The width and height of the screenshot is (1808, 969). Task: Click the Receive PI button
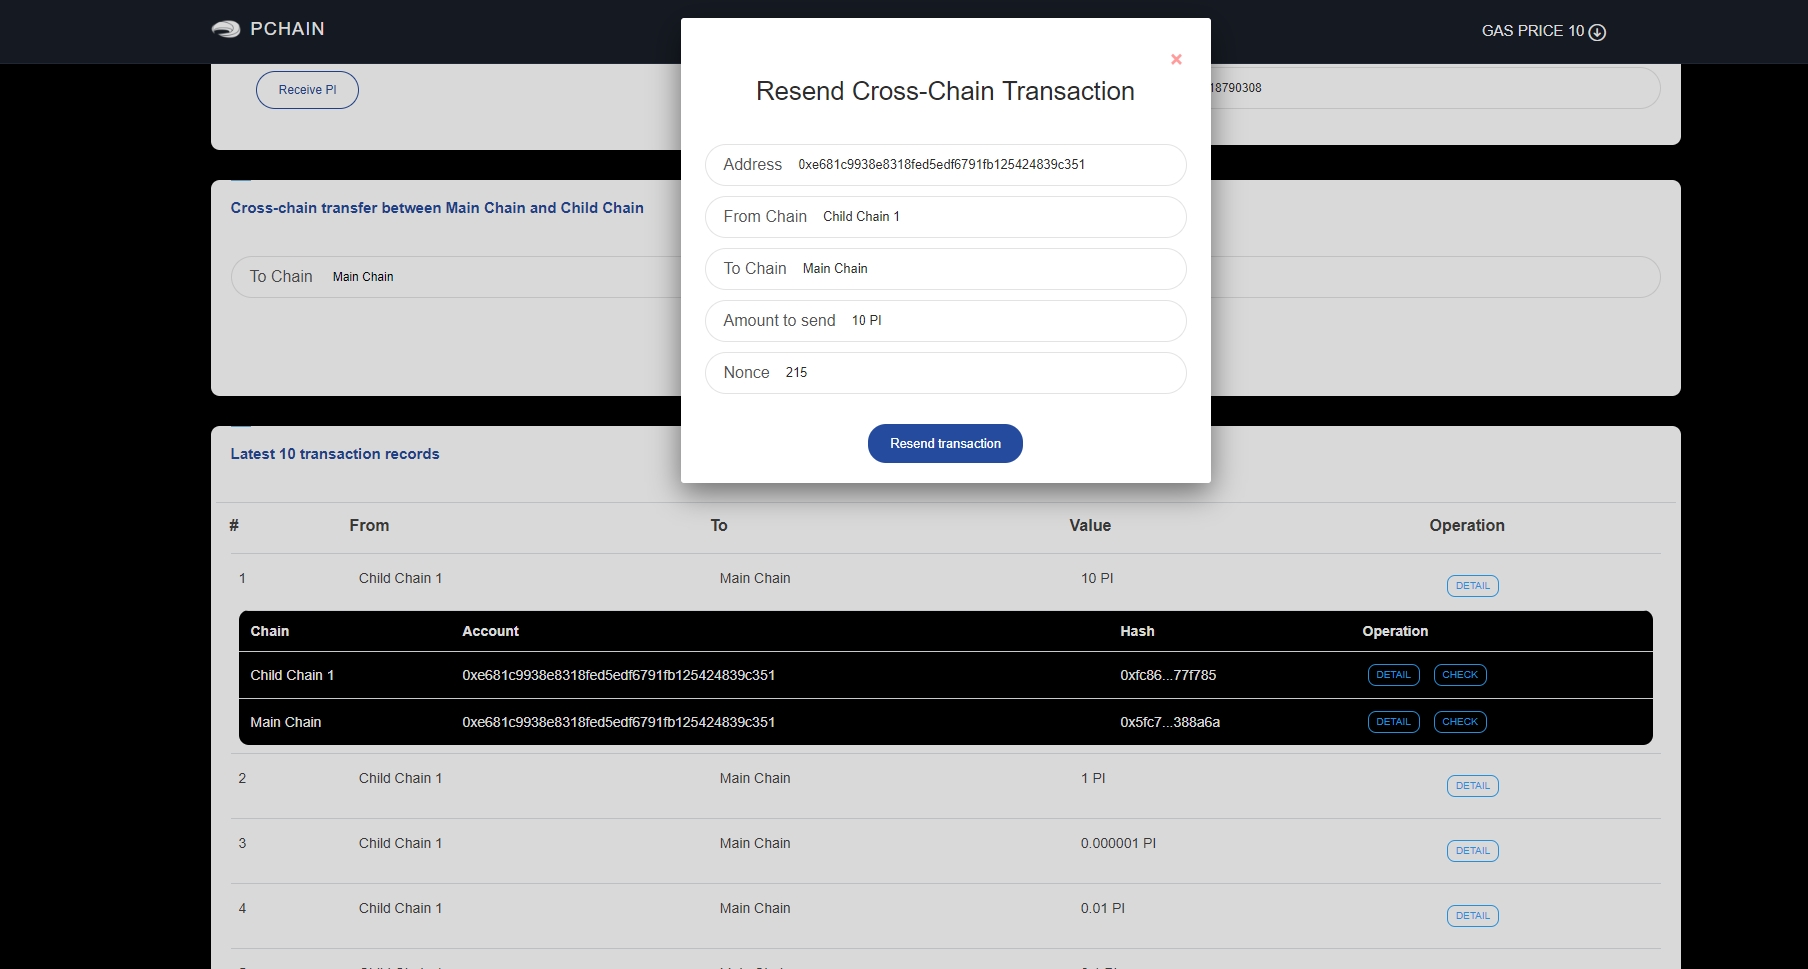pyautogui.click(x=307, y=90)
